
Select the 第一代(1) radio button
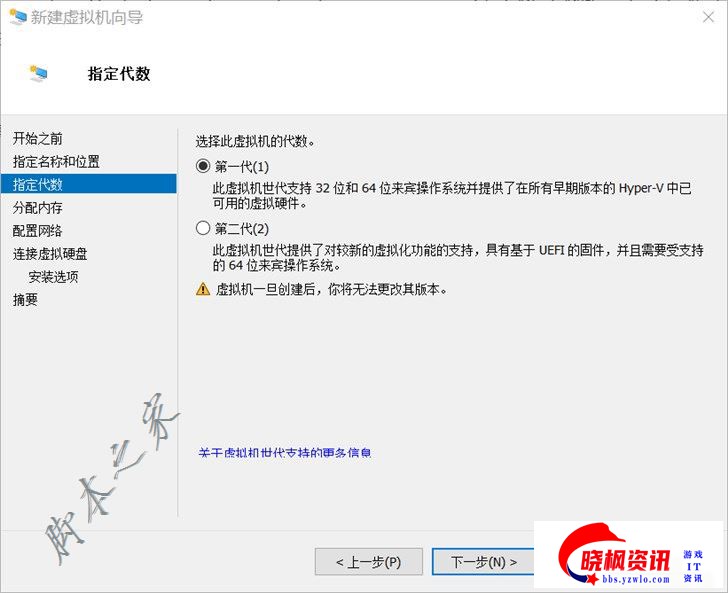204,166
